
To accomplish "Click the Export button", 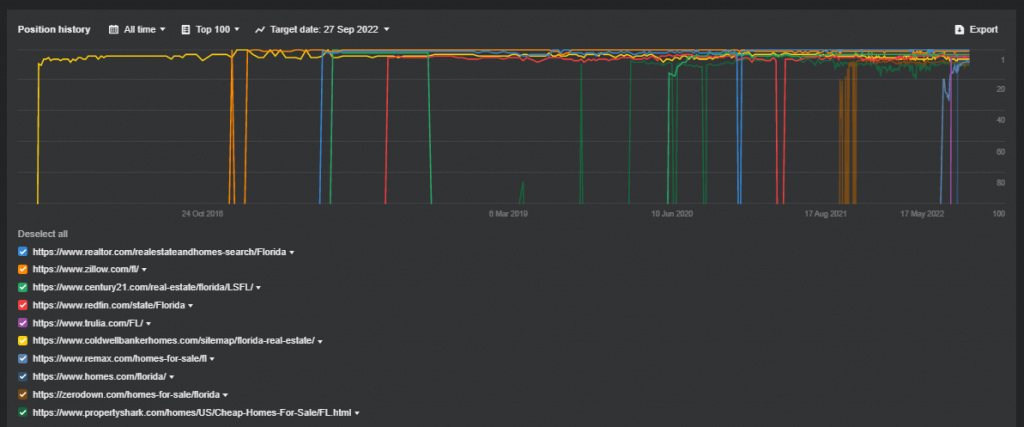I will [x=976, y=29].
